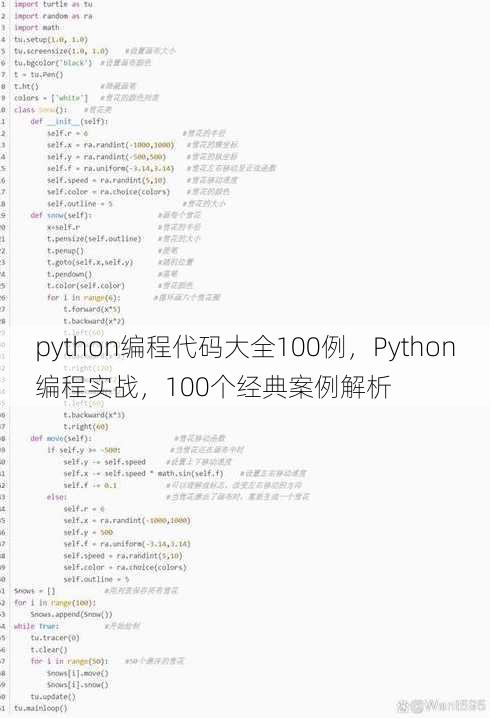
Task: Click the 'else:' line
Action: pos(57,497)
